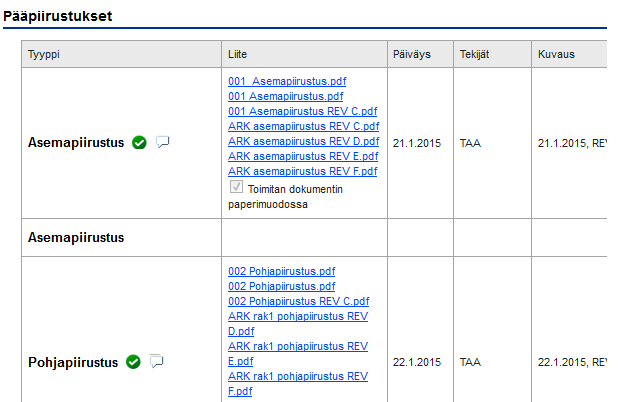
Task: Open 'ARK asemapiirustus REV F.pdf'
Action: coord(303,171)
